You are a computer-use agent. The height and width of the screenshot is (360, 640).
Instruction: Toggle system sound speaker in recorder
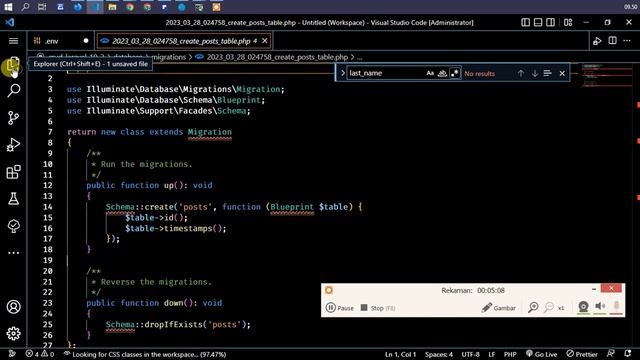(x=600, y=306)
